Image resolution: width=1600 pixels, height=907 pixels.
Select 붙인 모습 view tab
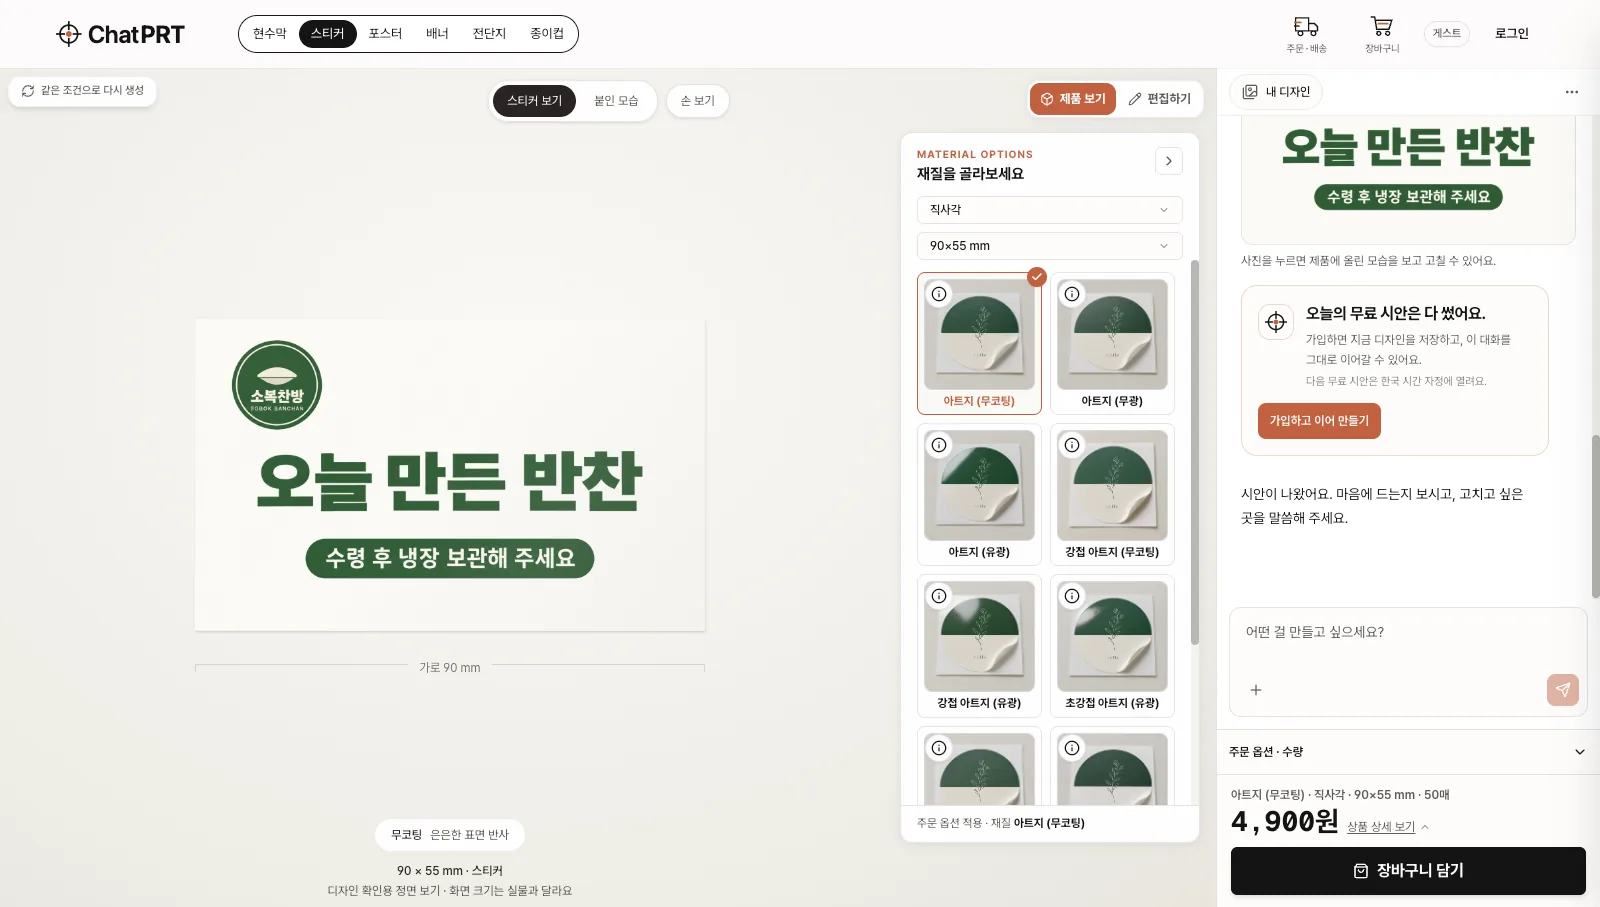pos(616,101)
